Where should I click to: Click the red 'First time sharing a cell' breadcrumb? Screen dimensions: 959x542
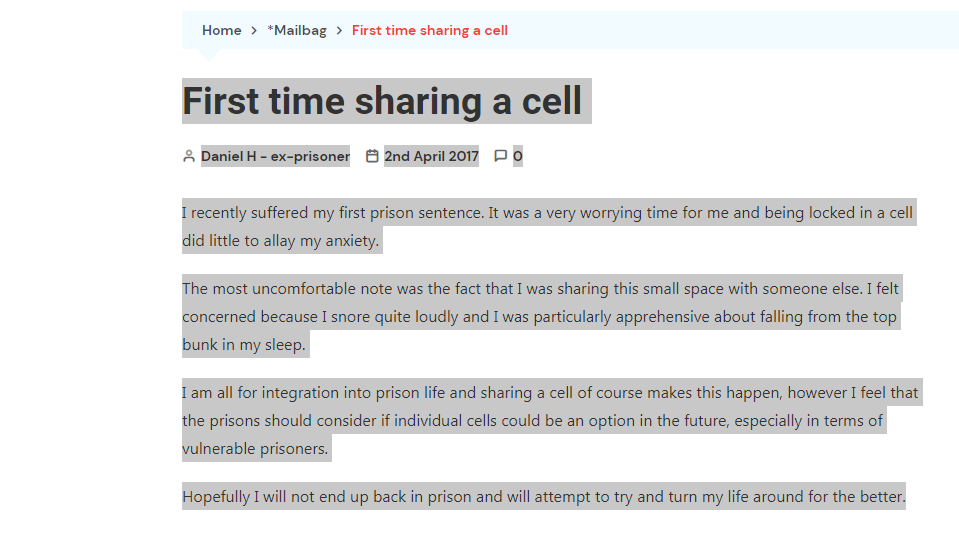point(429,31)
